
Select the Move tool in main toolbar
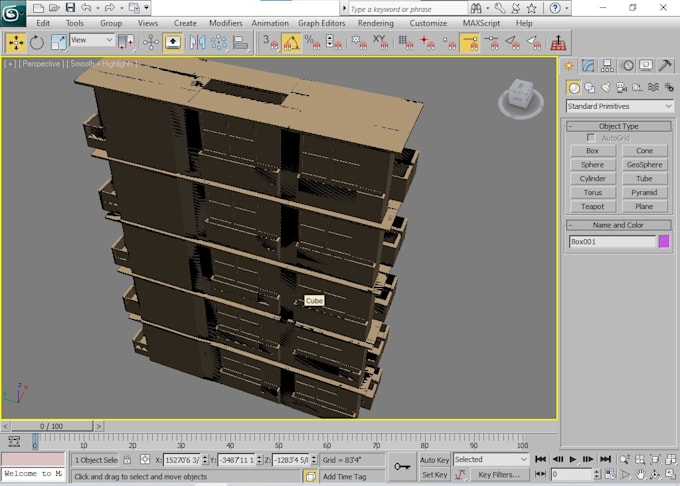click(x=15, y=42)
